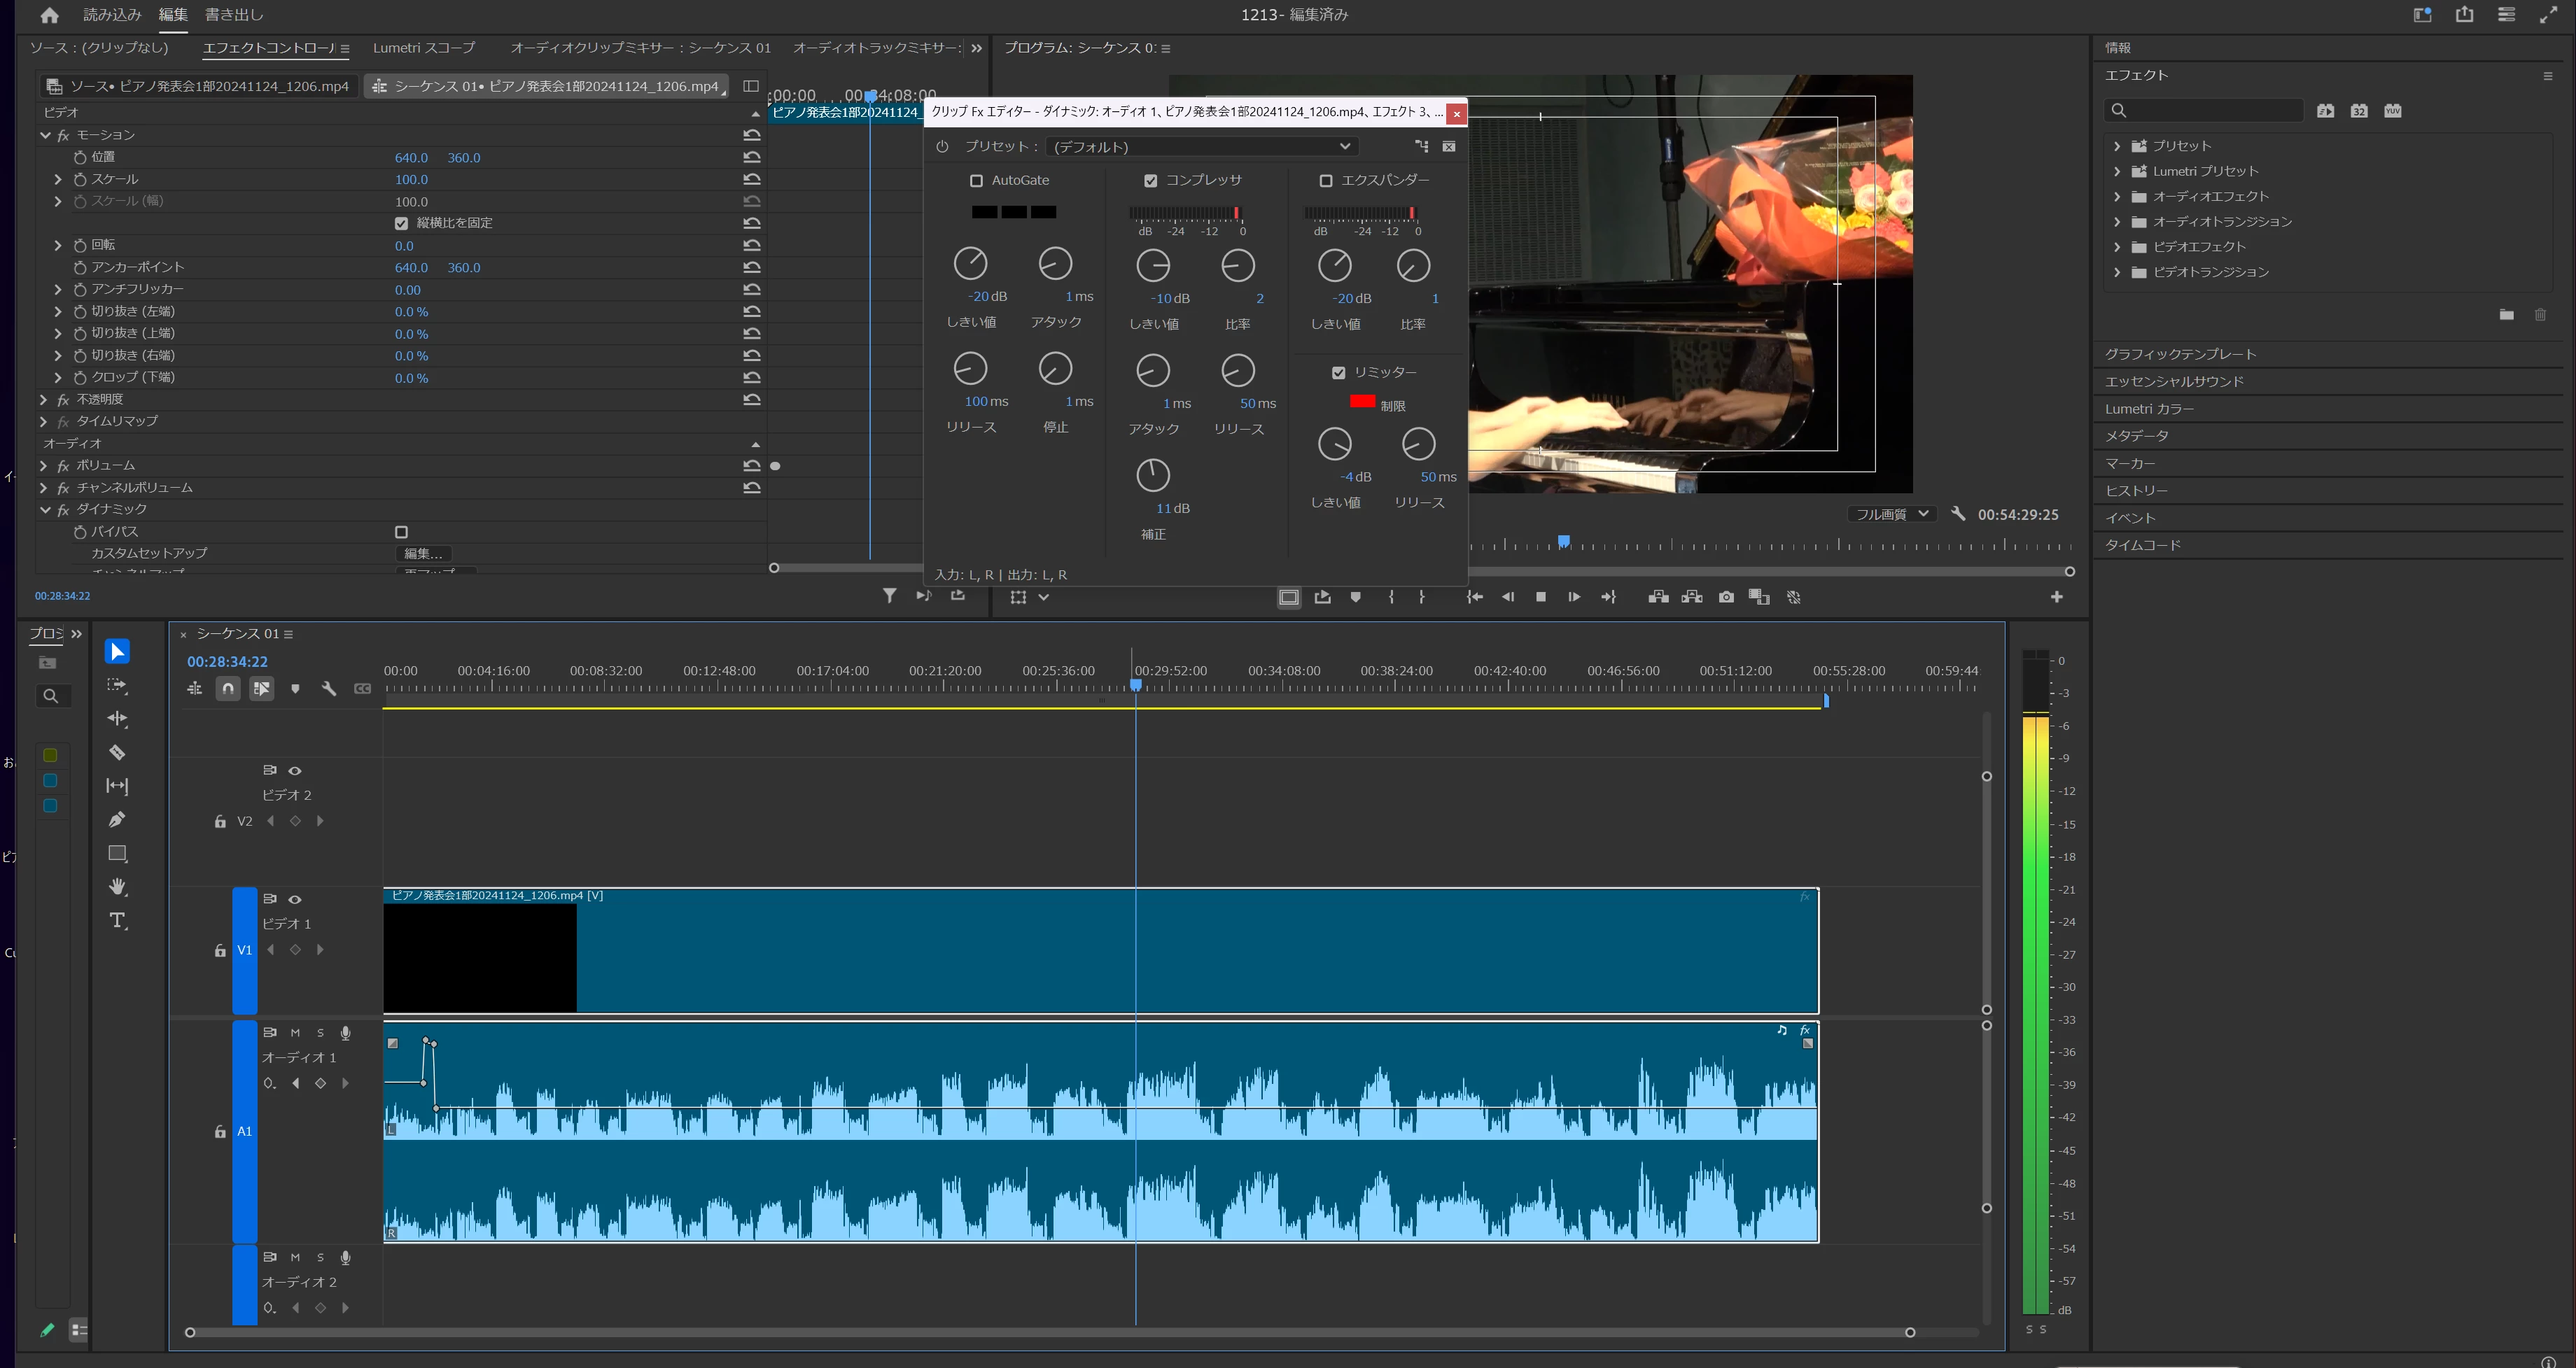Click the 編集... custom setup button
The width and height of the screenshot is (2576, 1368).
pyautogui.click(x=423, y=553)
